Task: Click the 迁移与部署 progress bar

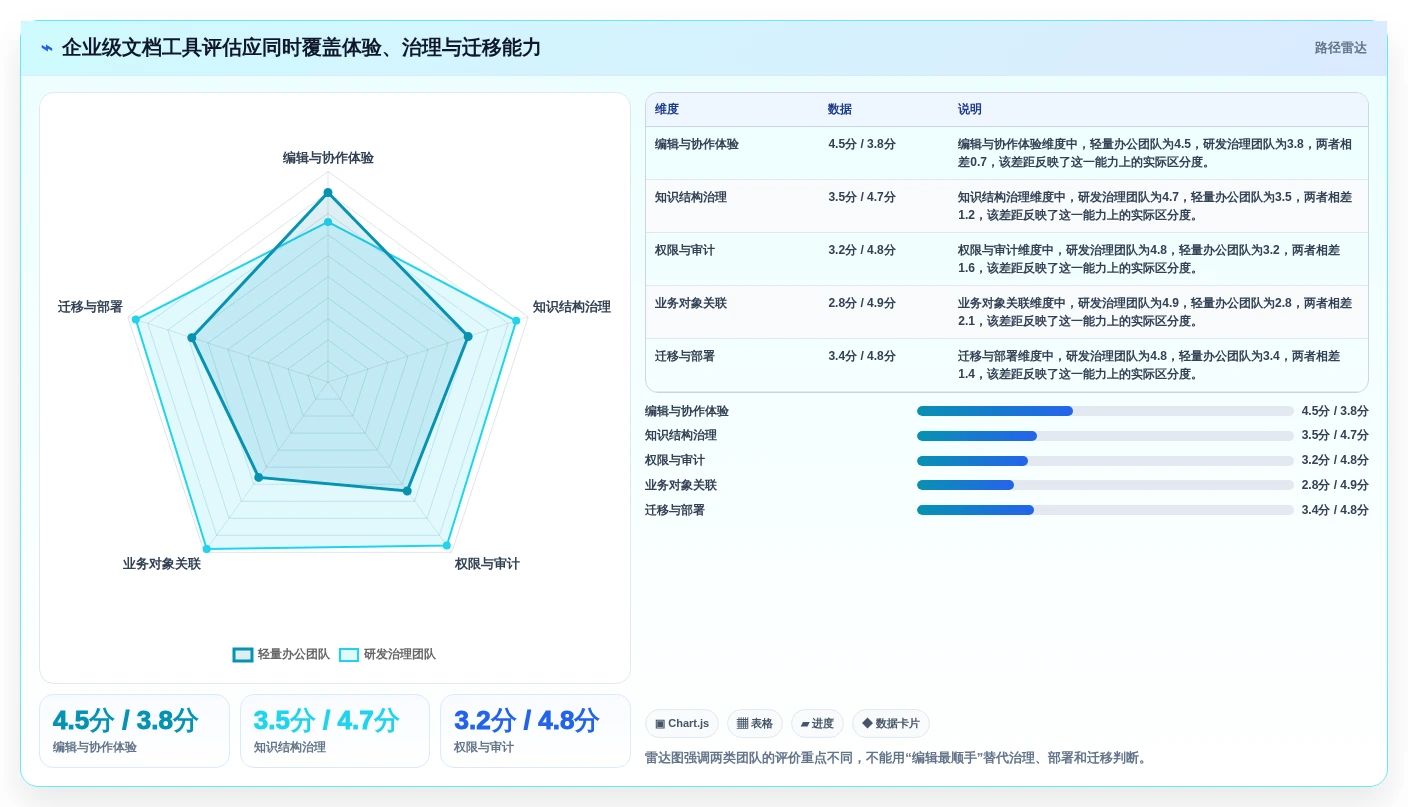Action: tap(1105, 510)
